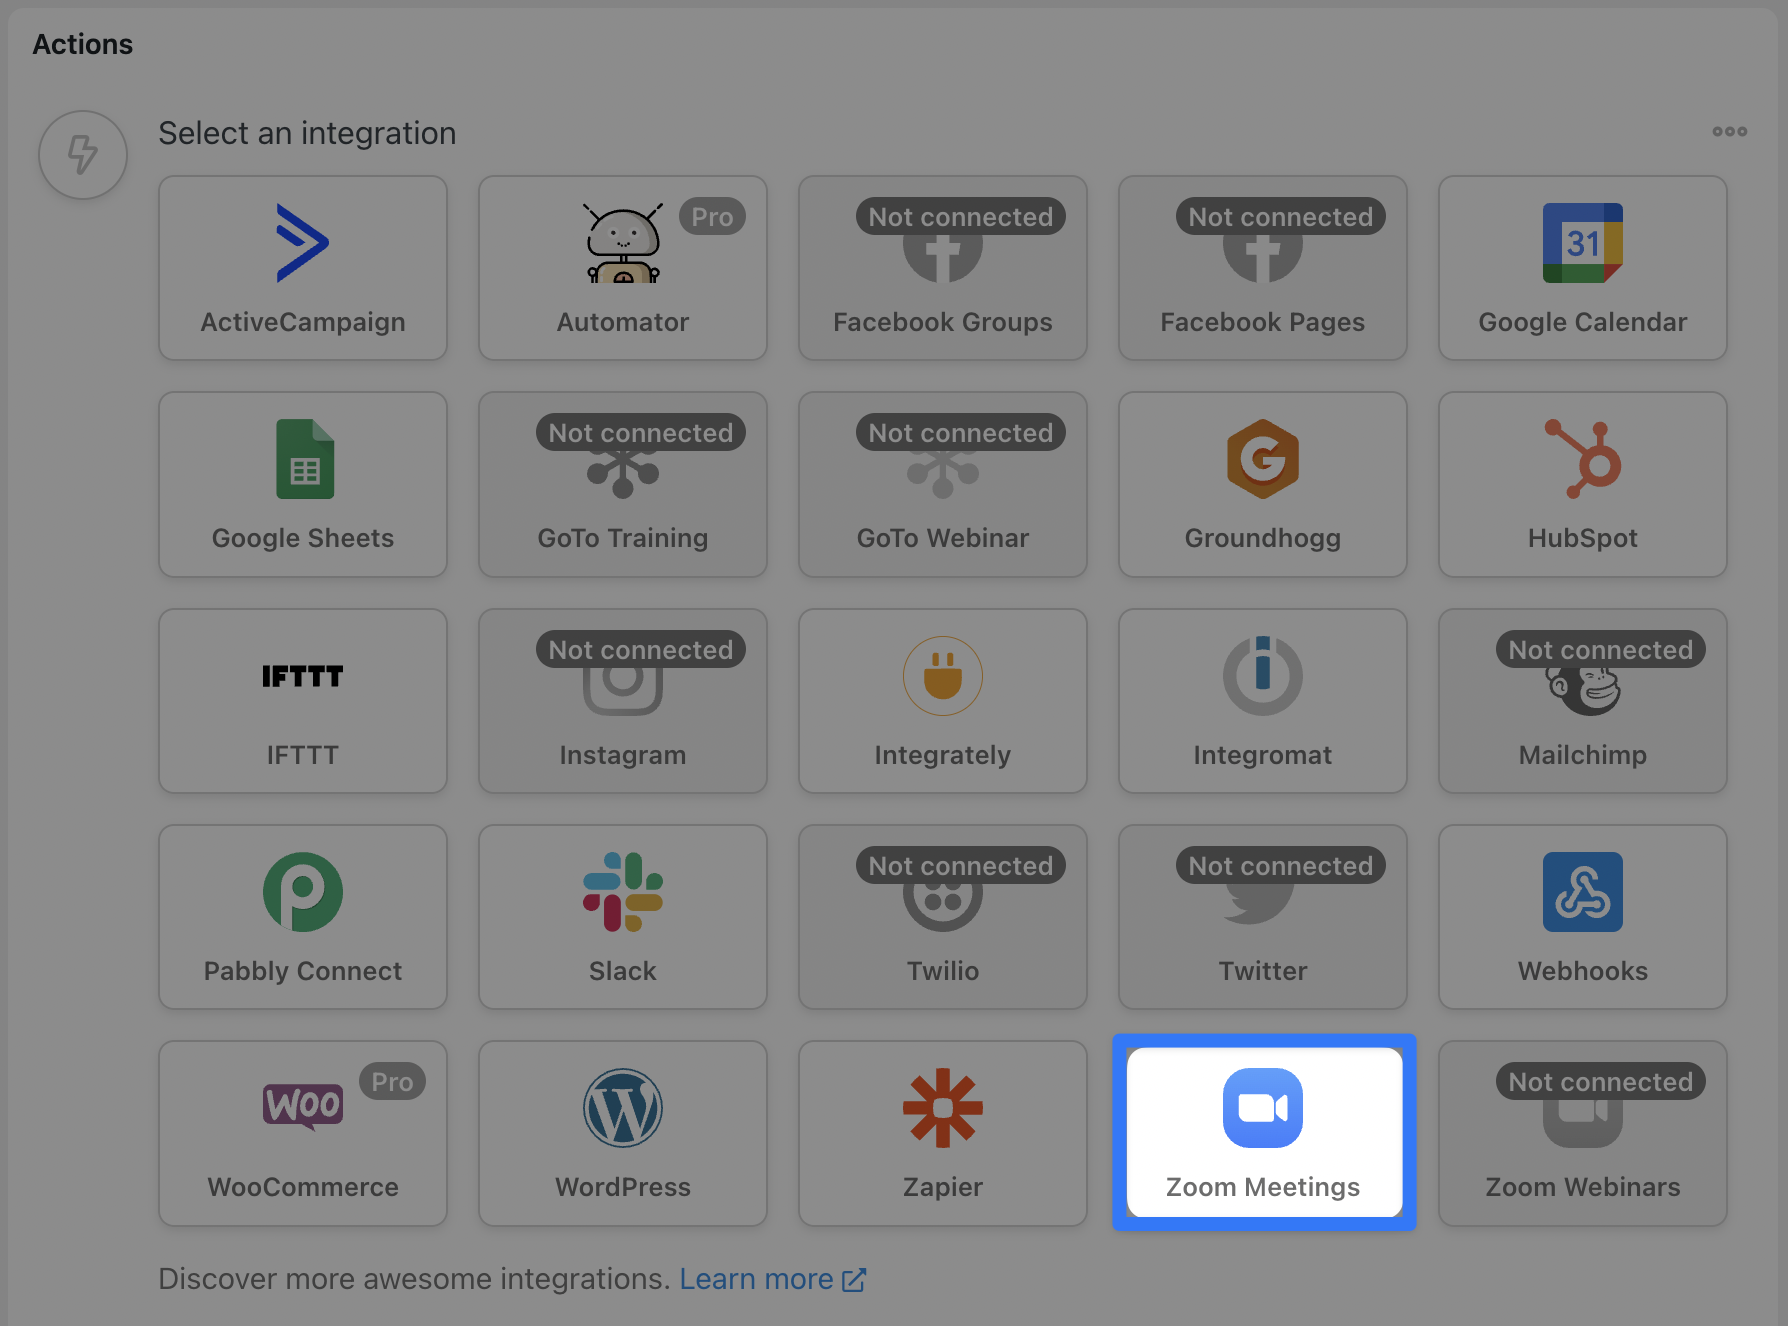Pick the HubSpot integration

coord(1583,484)
